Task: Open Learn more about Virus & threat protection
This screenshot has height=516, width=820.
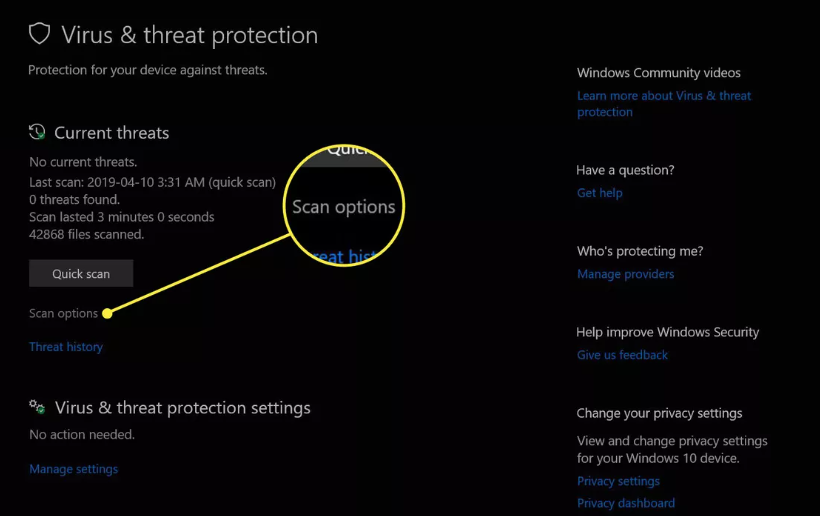Action: 664,104
